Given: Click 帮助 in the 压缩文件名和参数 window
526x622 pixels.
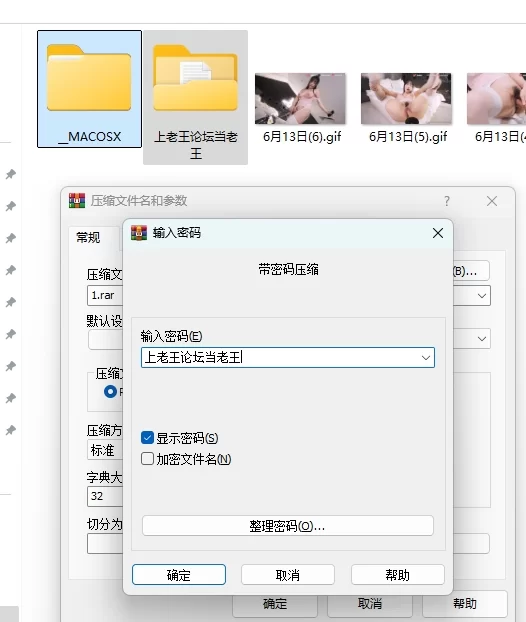Looking at the screenshot, I should 465,605.
